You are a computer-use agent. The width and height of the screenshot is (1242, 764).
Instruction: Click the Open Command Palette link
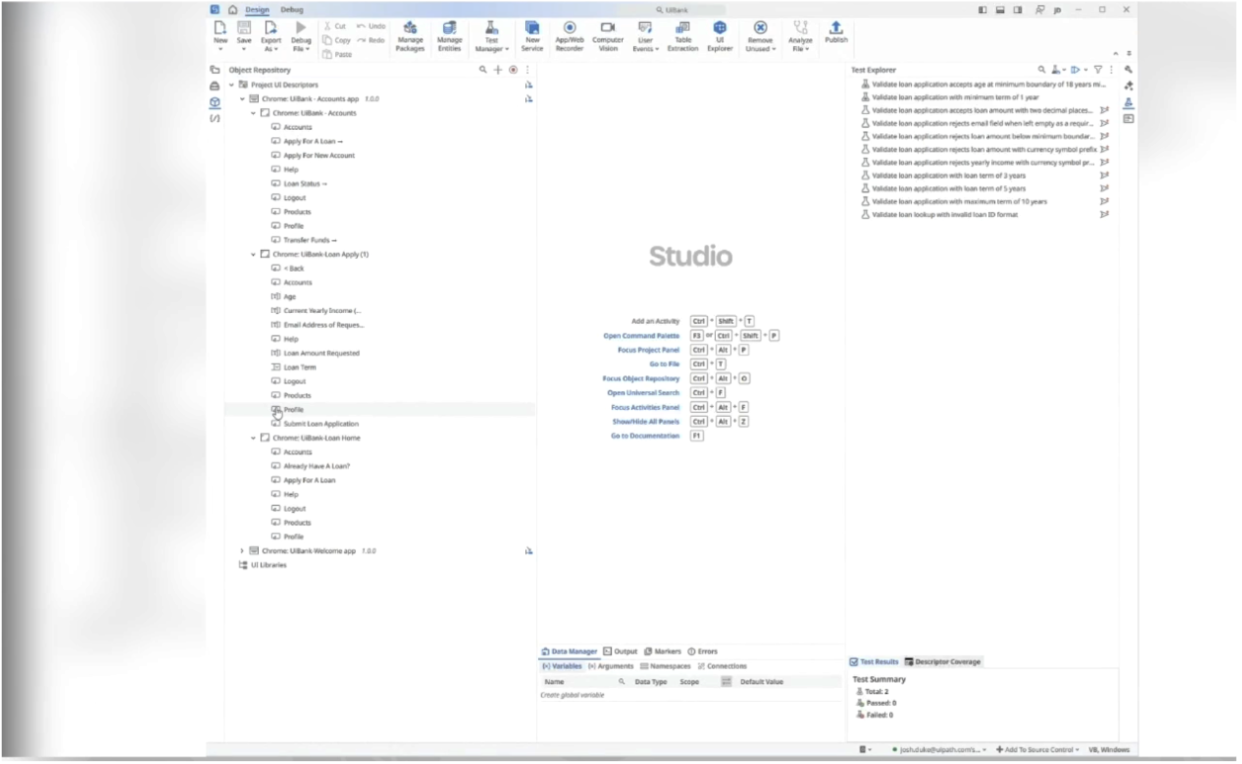[641, 336]
